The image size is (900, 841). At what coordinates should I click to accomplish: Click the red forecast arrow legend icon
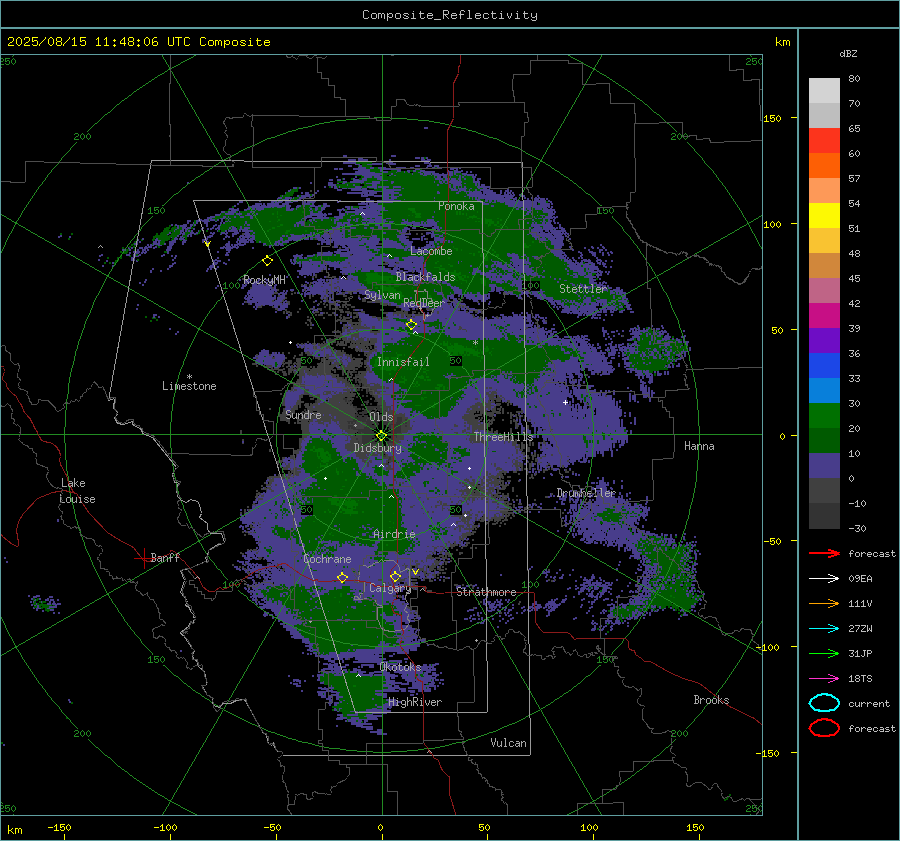coord(824,553)
